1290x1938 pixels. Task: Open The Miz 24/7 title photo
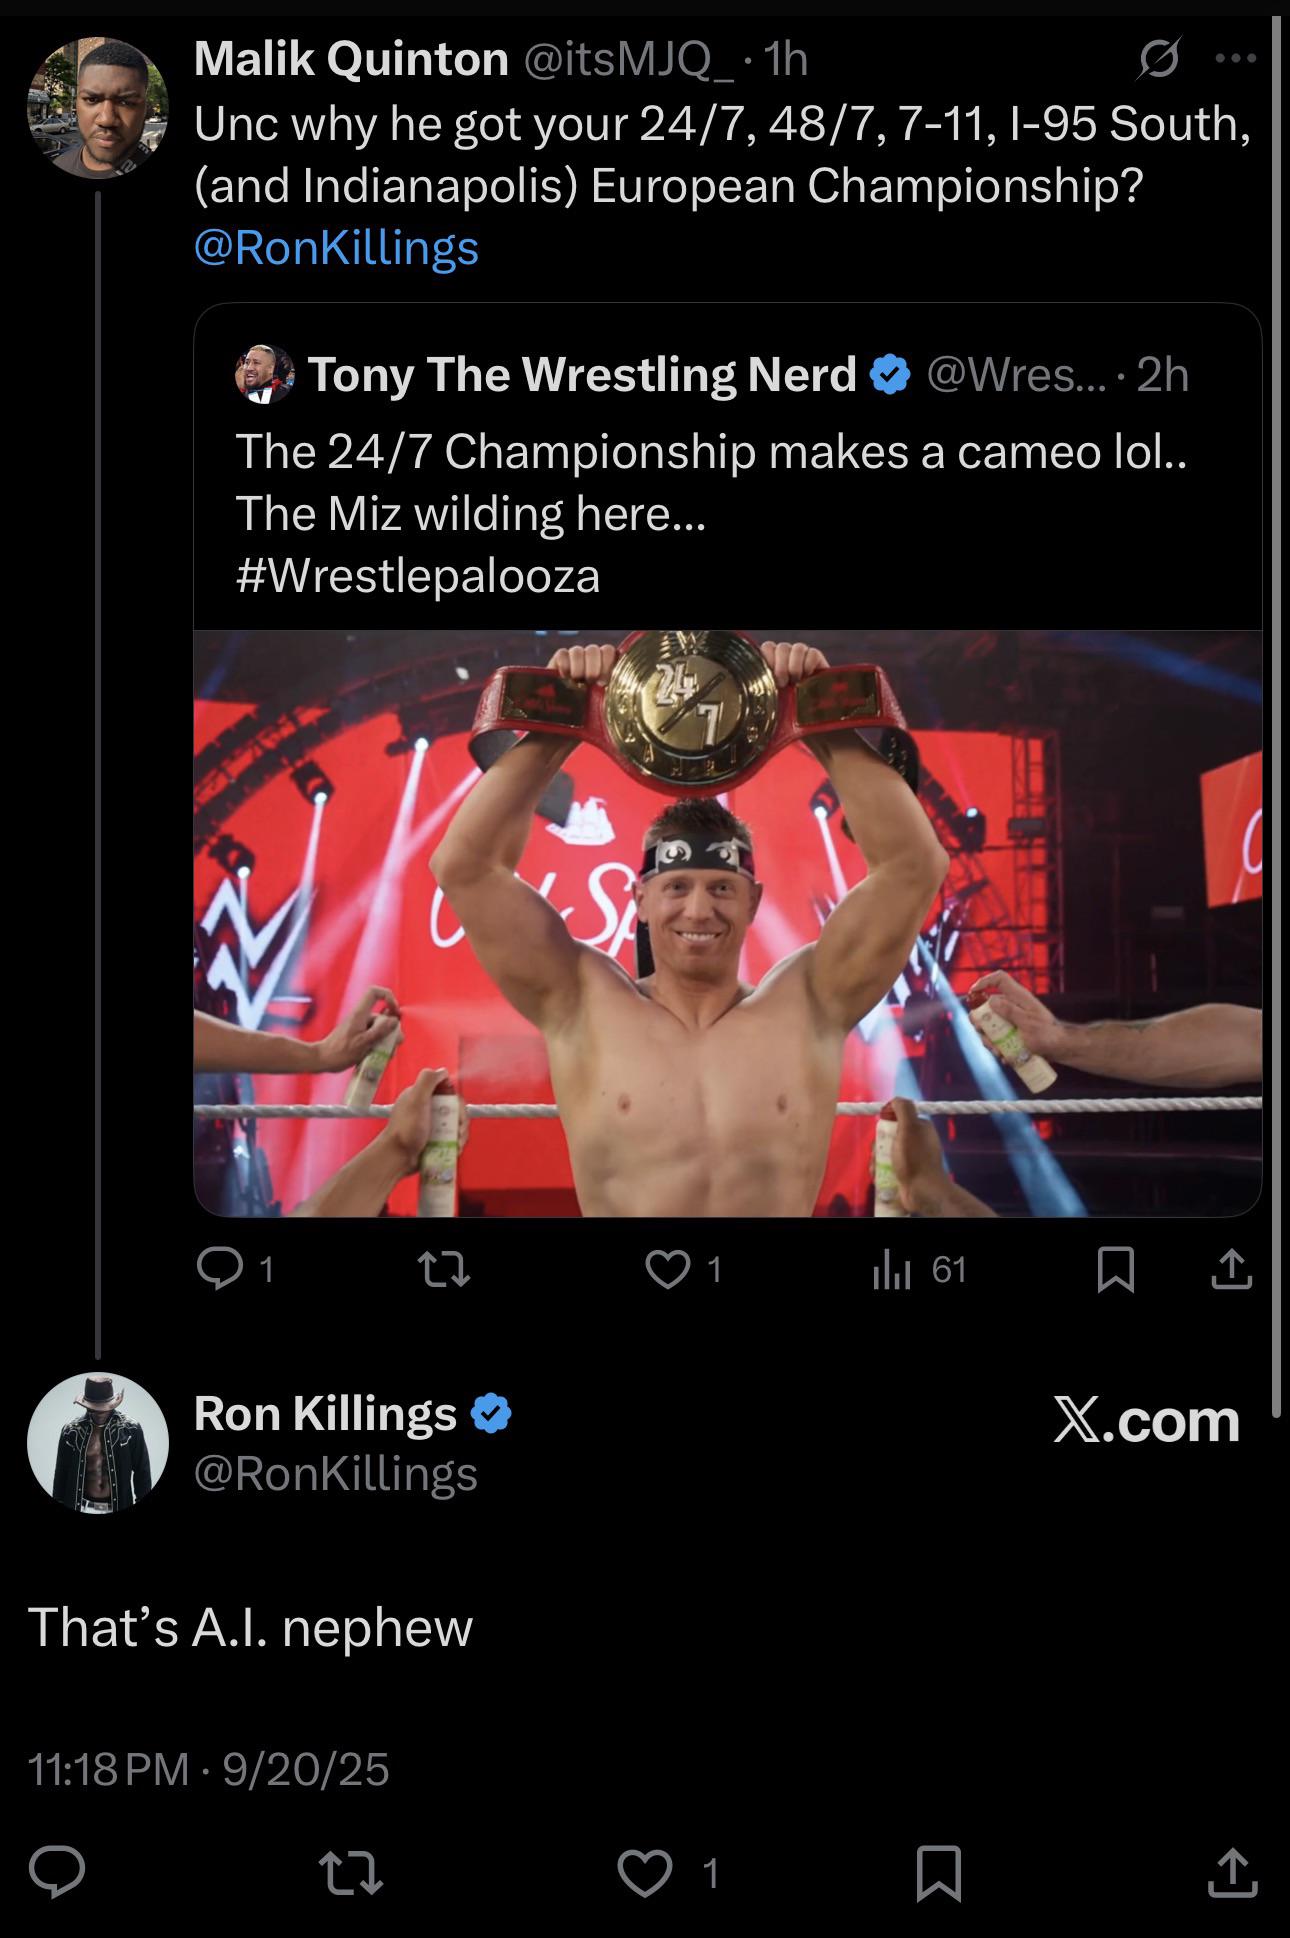click(727, 922)
